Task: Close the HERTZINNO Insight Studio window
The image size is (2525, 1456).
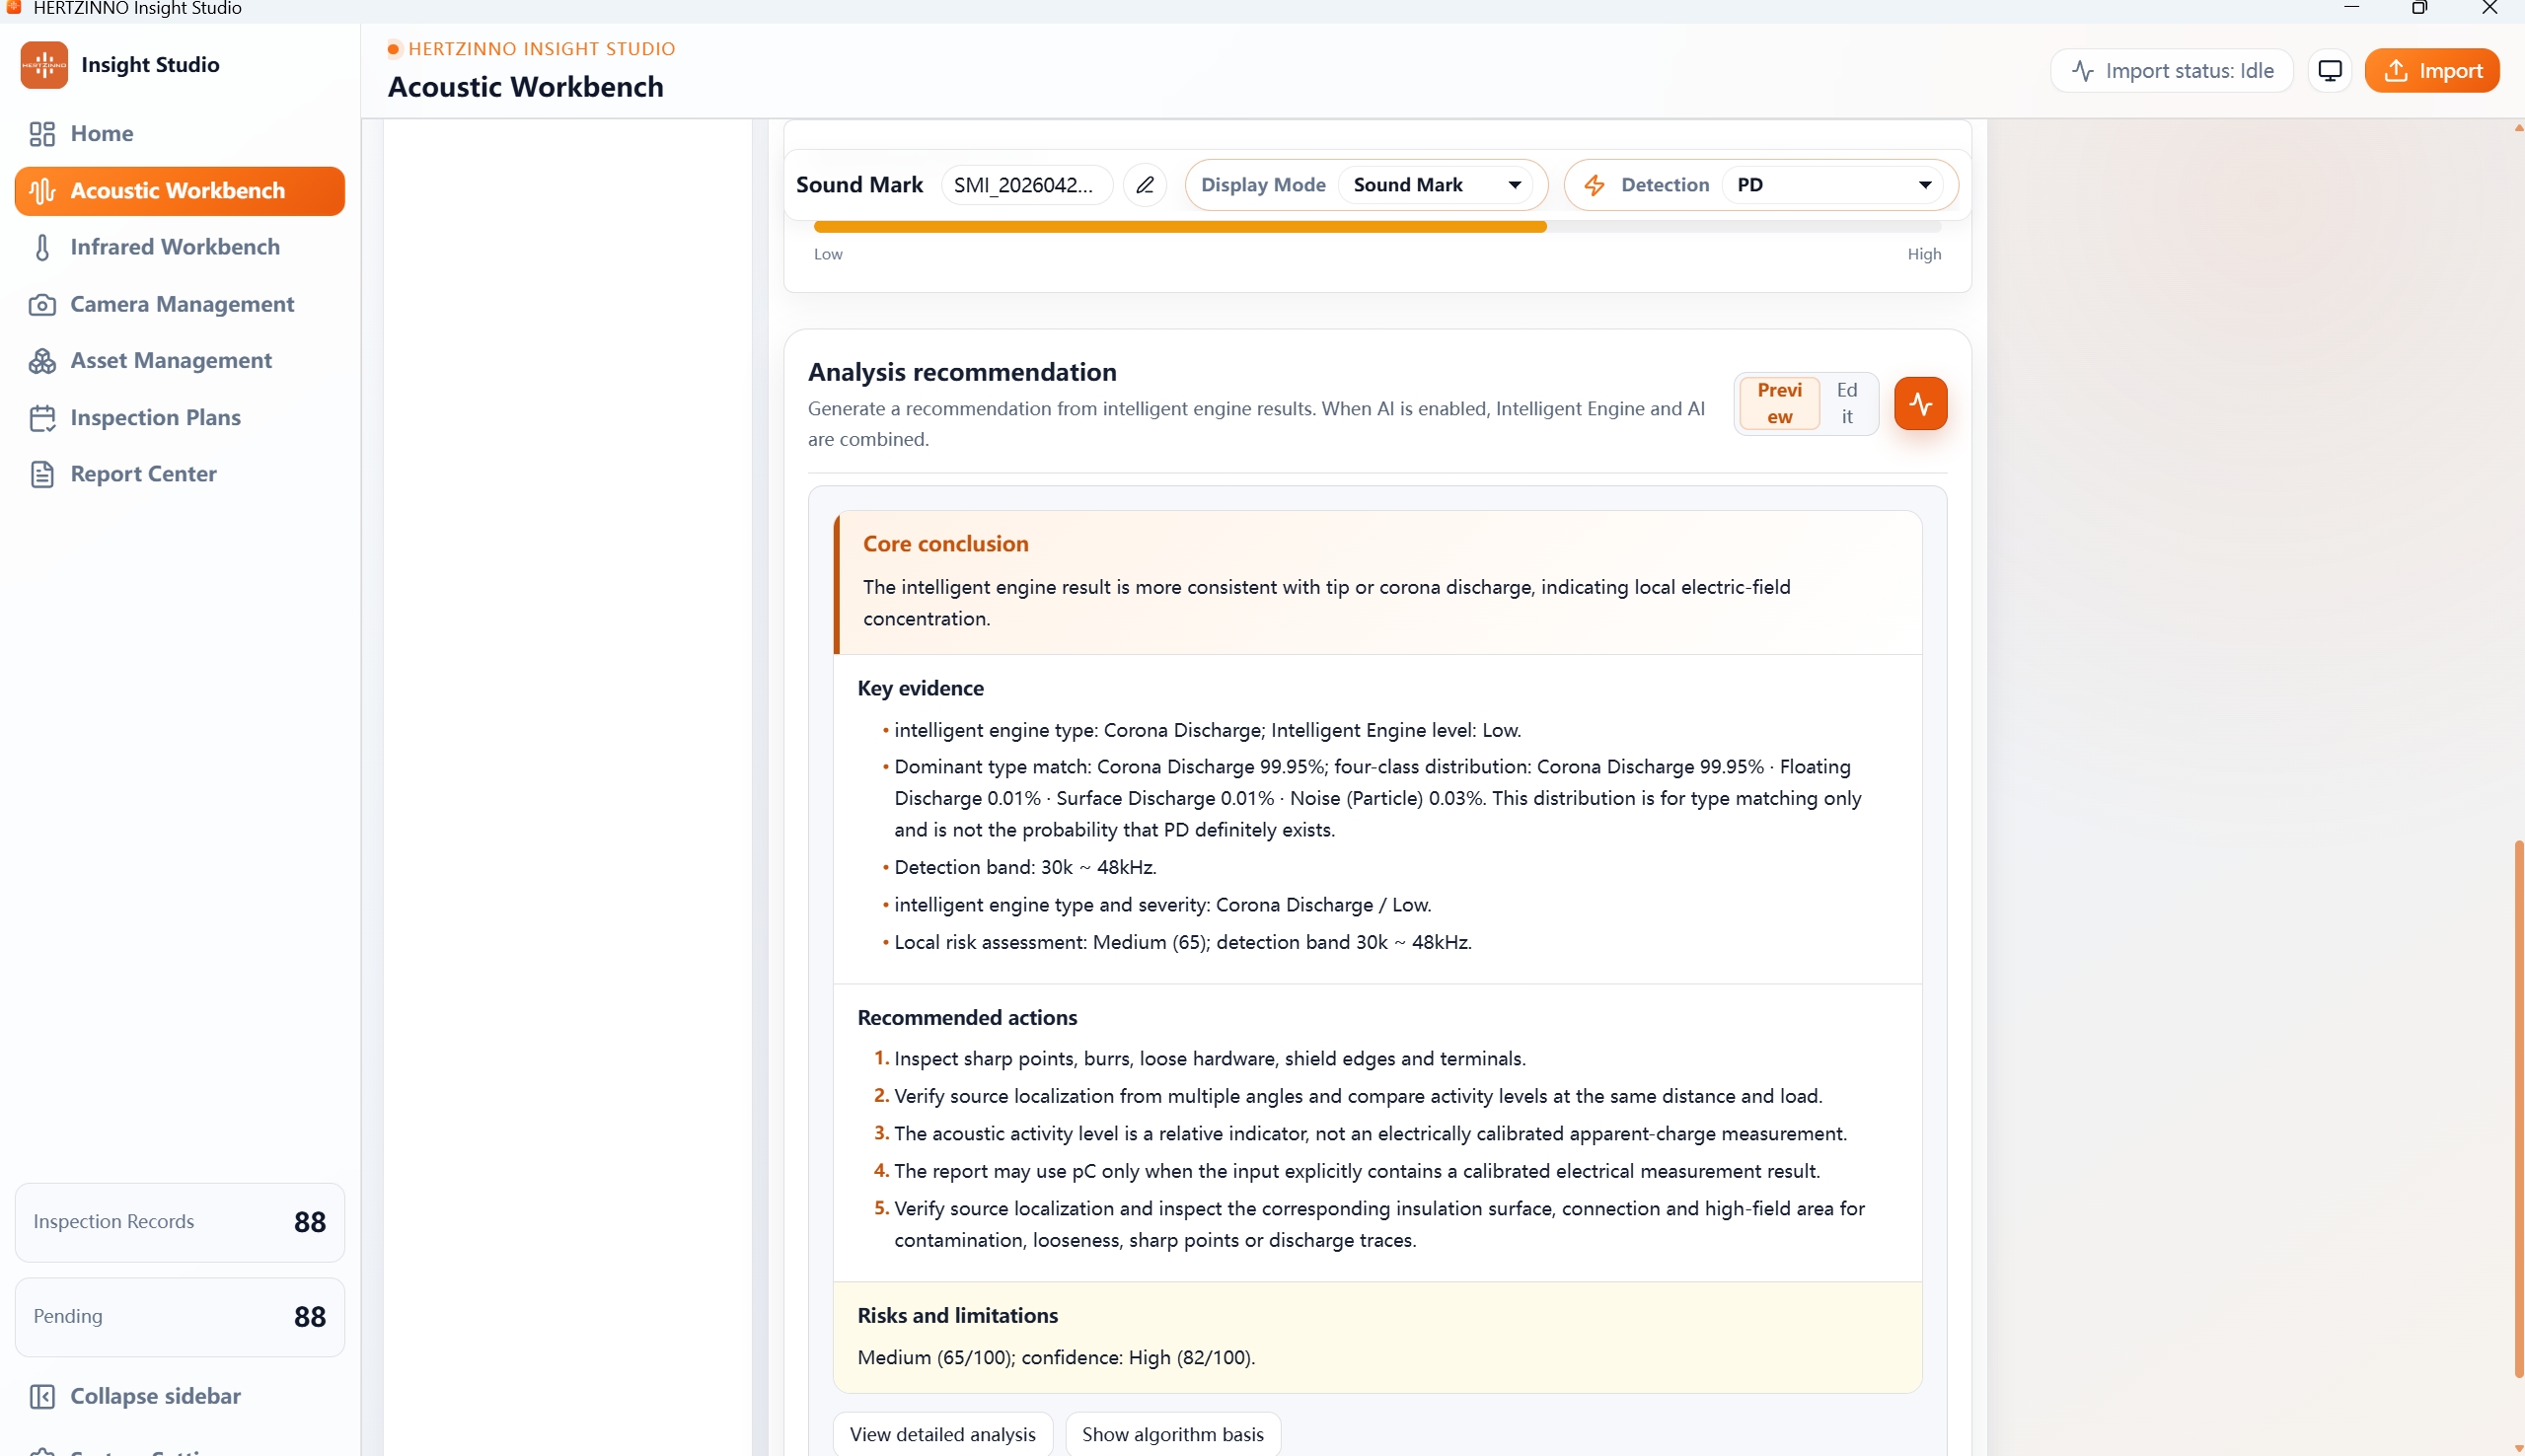Action: click(2490, 8)
